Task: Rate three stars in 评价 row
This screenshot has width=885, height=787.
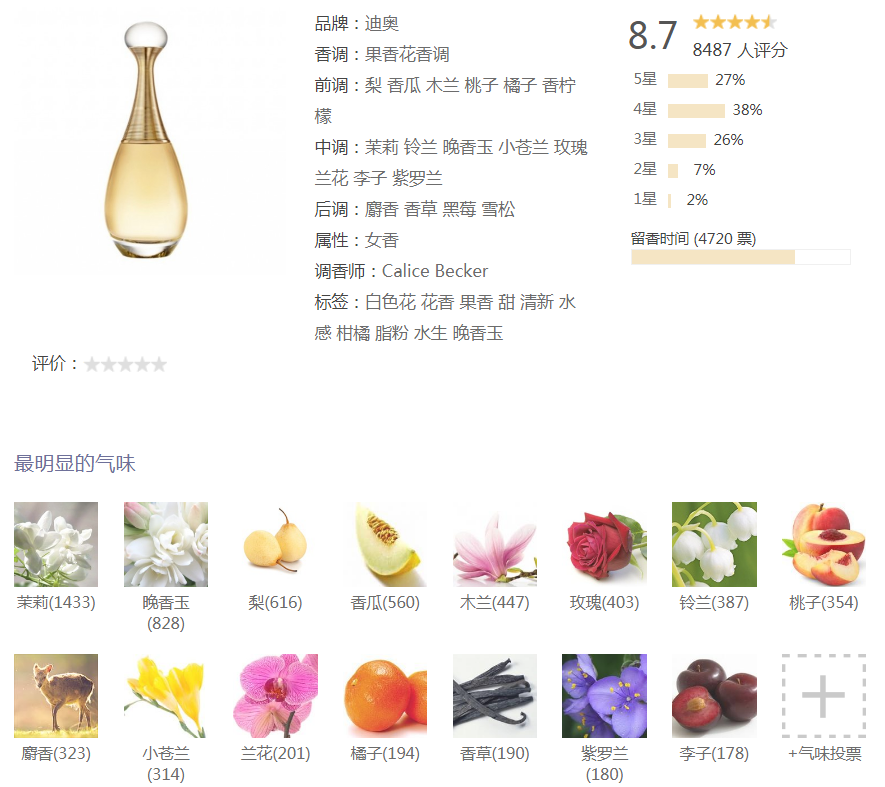Action: 125,364
